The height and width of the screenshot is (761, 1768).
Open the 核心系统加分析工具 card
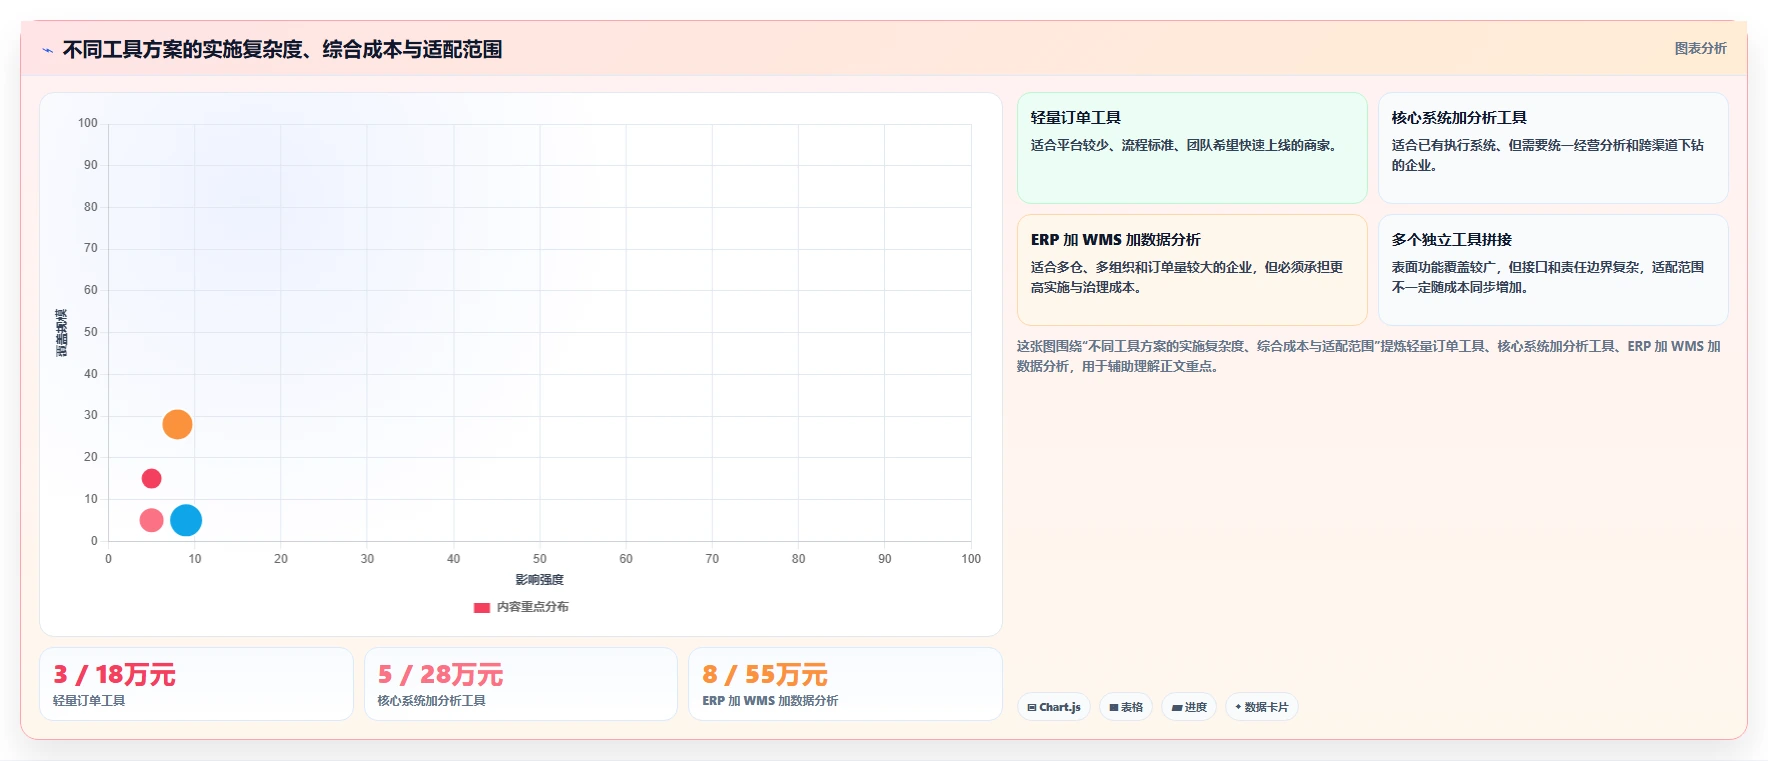(x=1553, y=148)
